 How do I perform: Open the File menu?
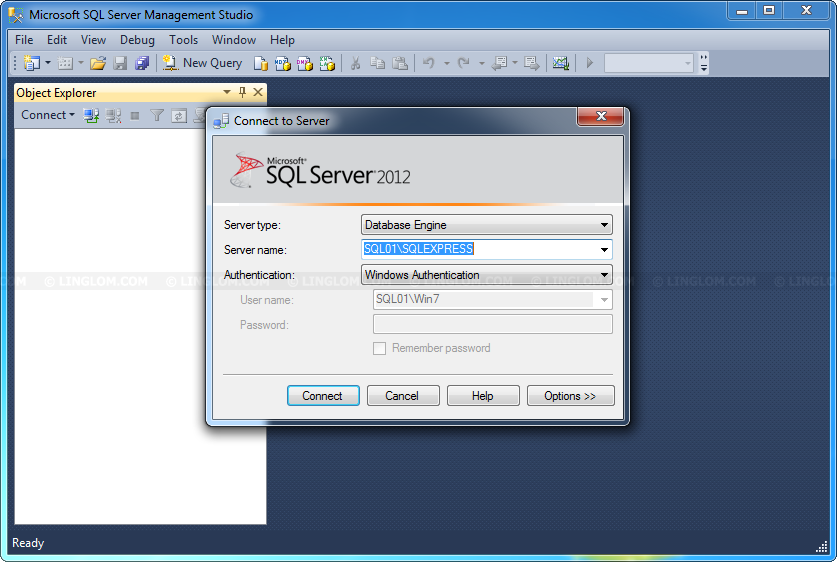pos(24,40)
